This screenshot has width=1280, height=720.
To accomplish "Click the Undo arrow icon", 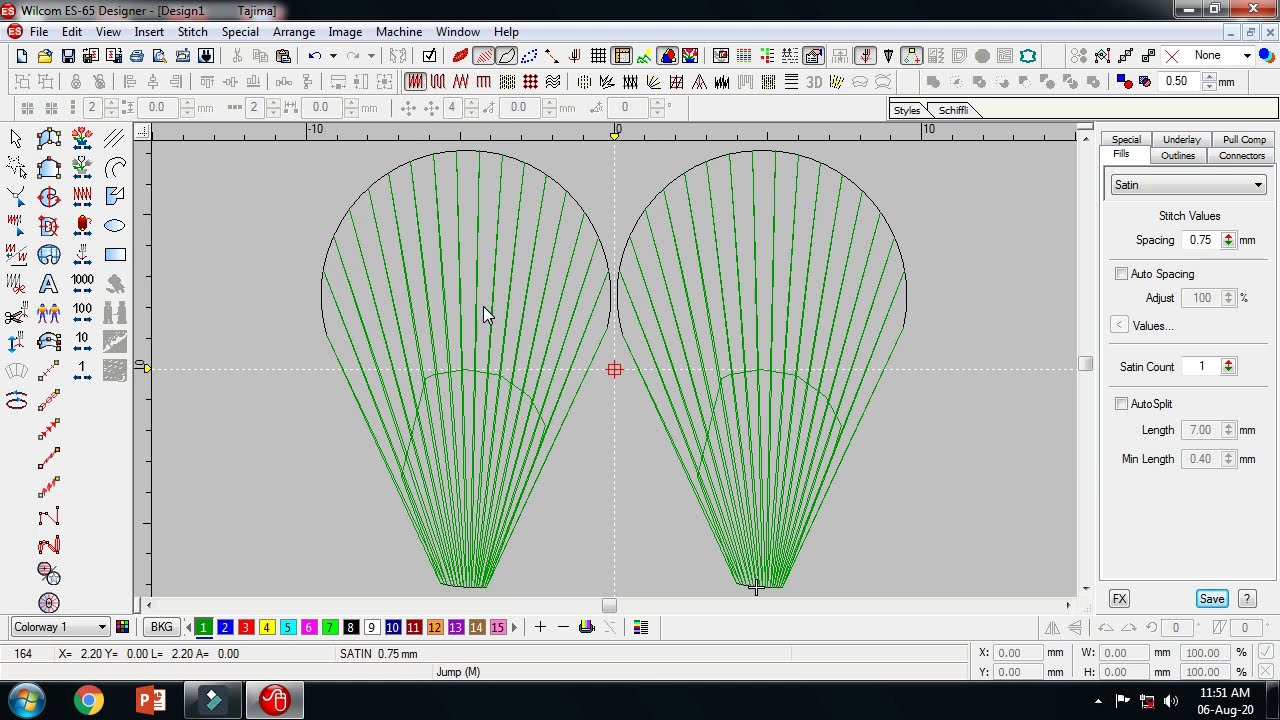I will [x=315, y=56].
